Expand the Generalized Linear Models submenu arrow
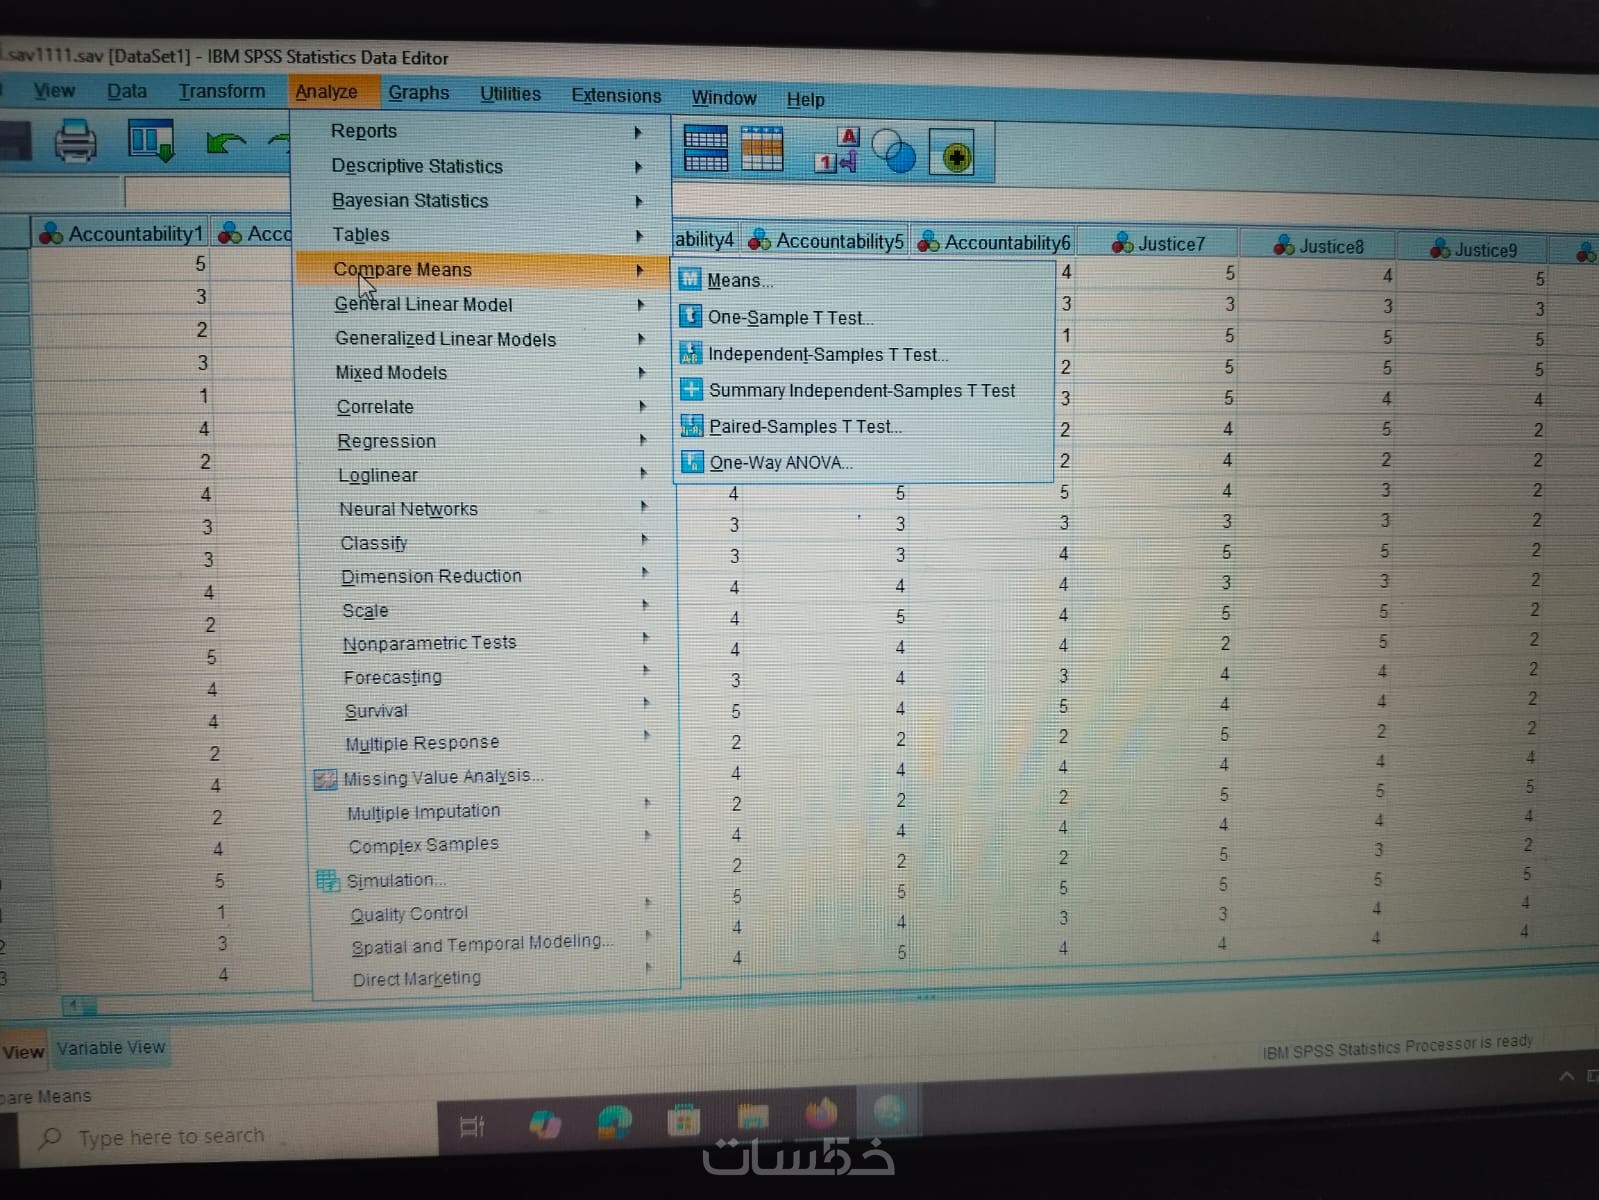This screenshot has width=1599, height=1200. pos(640,339)
